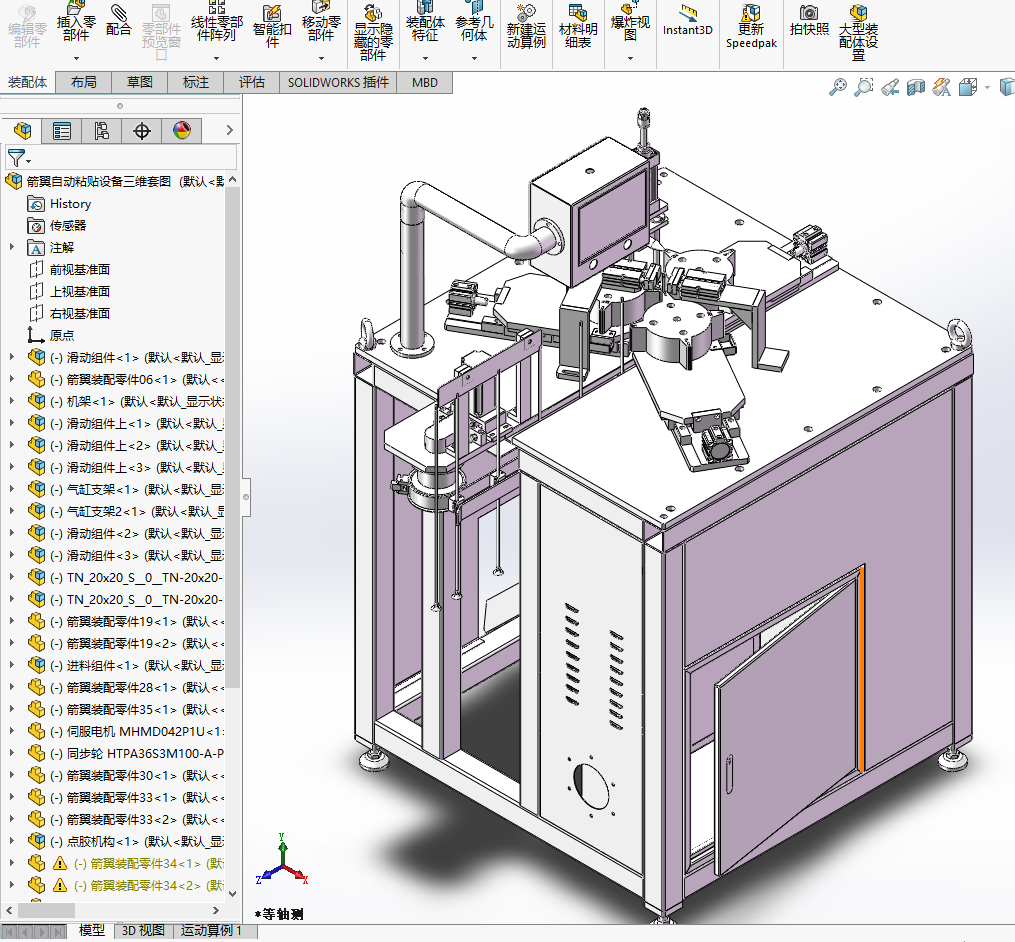The width and height of the screenshot is (1015, 942).
Task: Select the 配合 (Mate) tool
Action: coord(119,20)
